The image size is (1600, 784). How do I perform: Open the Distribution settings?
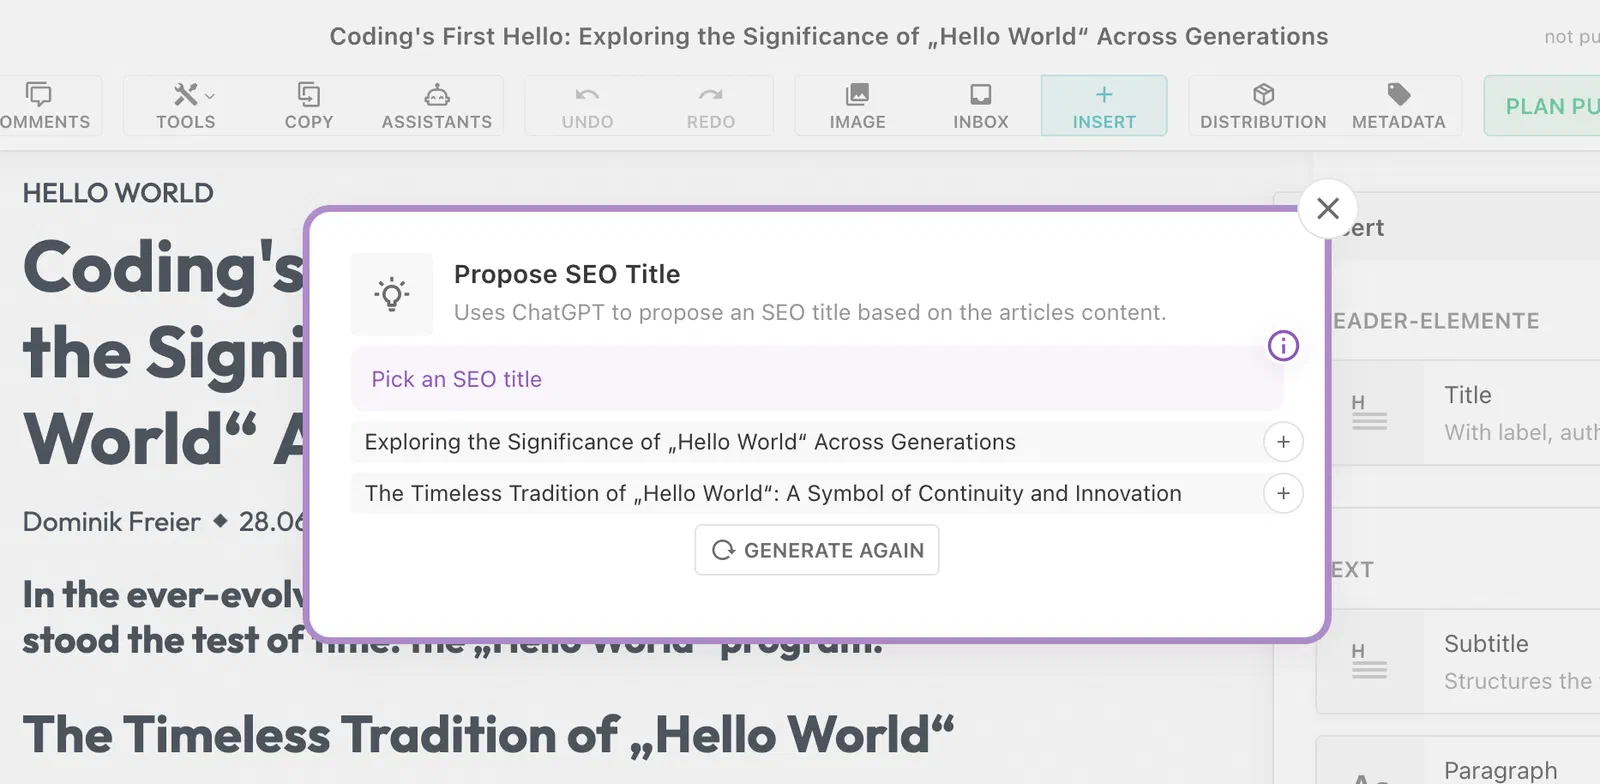point(1263,105)
